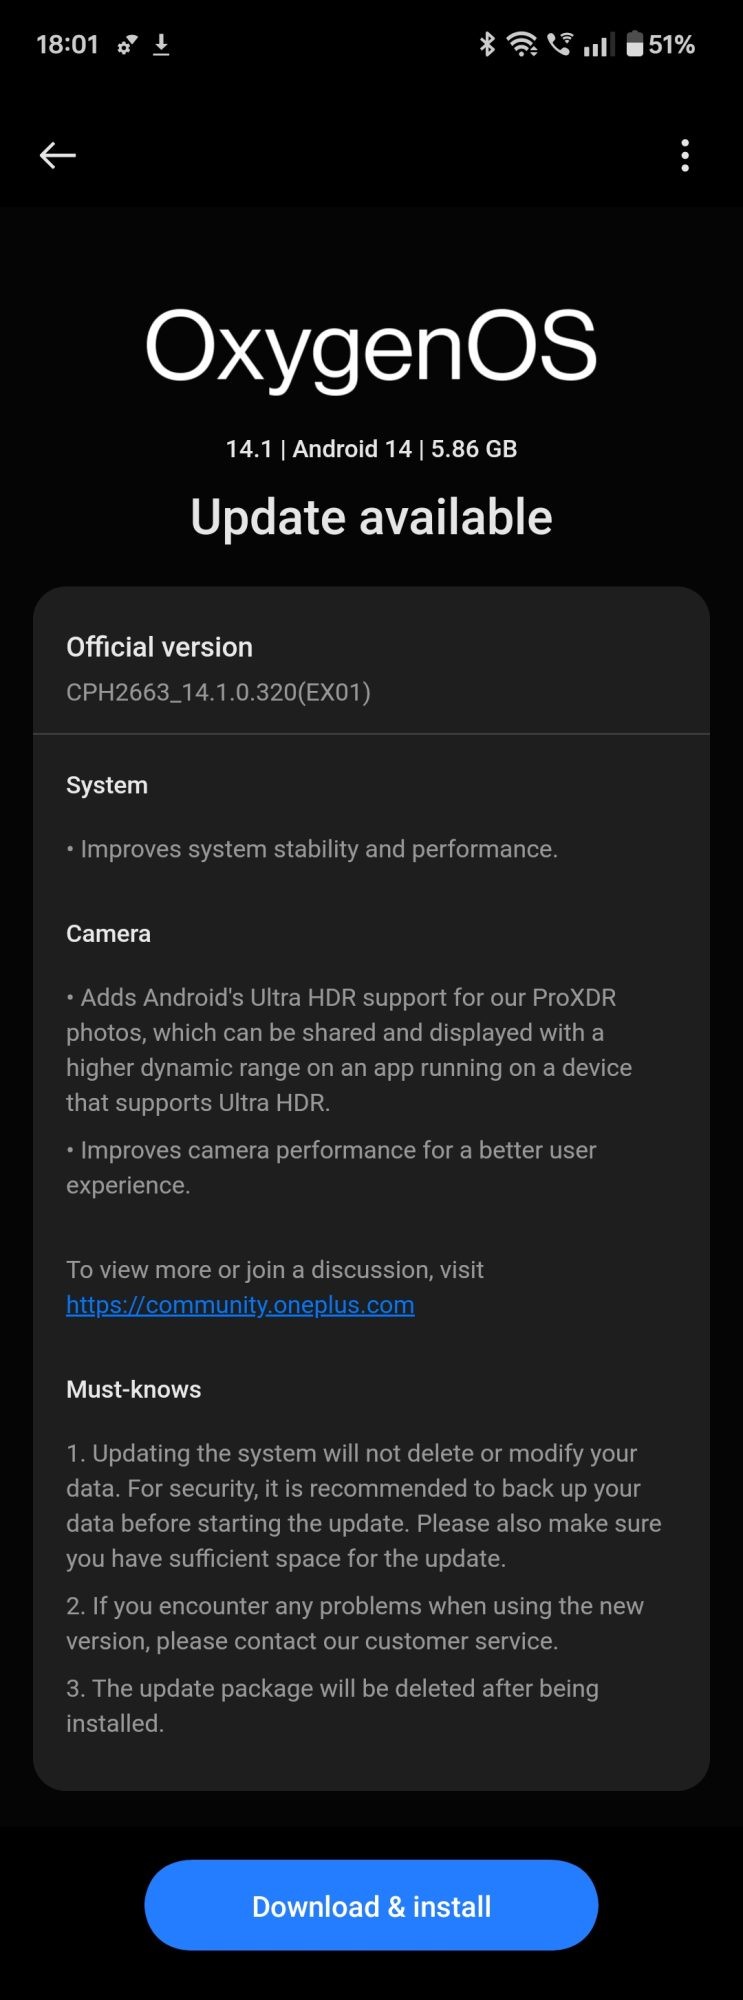Tap the Camera section heading
743x2000 pixels.
point(108,934)
